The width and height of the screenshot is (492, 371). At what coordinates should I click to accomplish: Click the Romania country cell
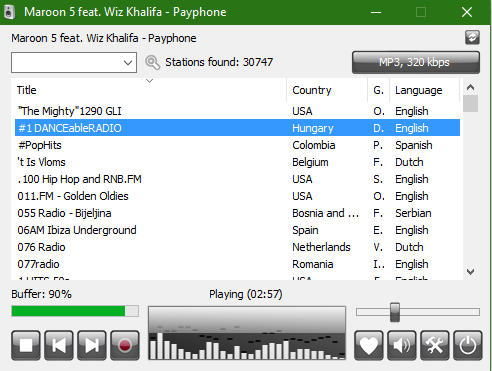[313, 264]
